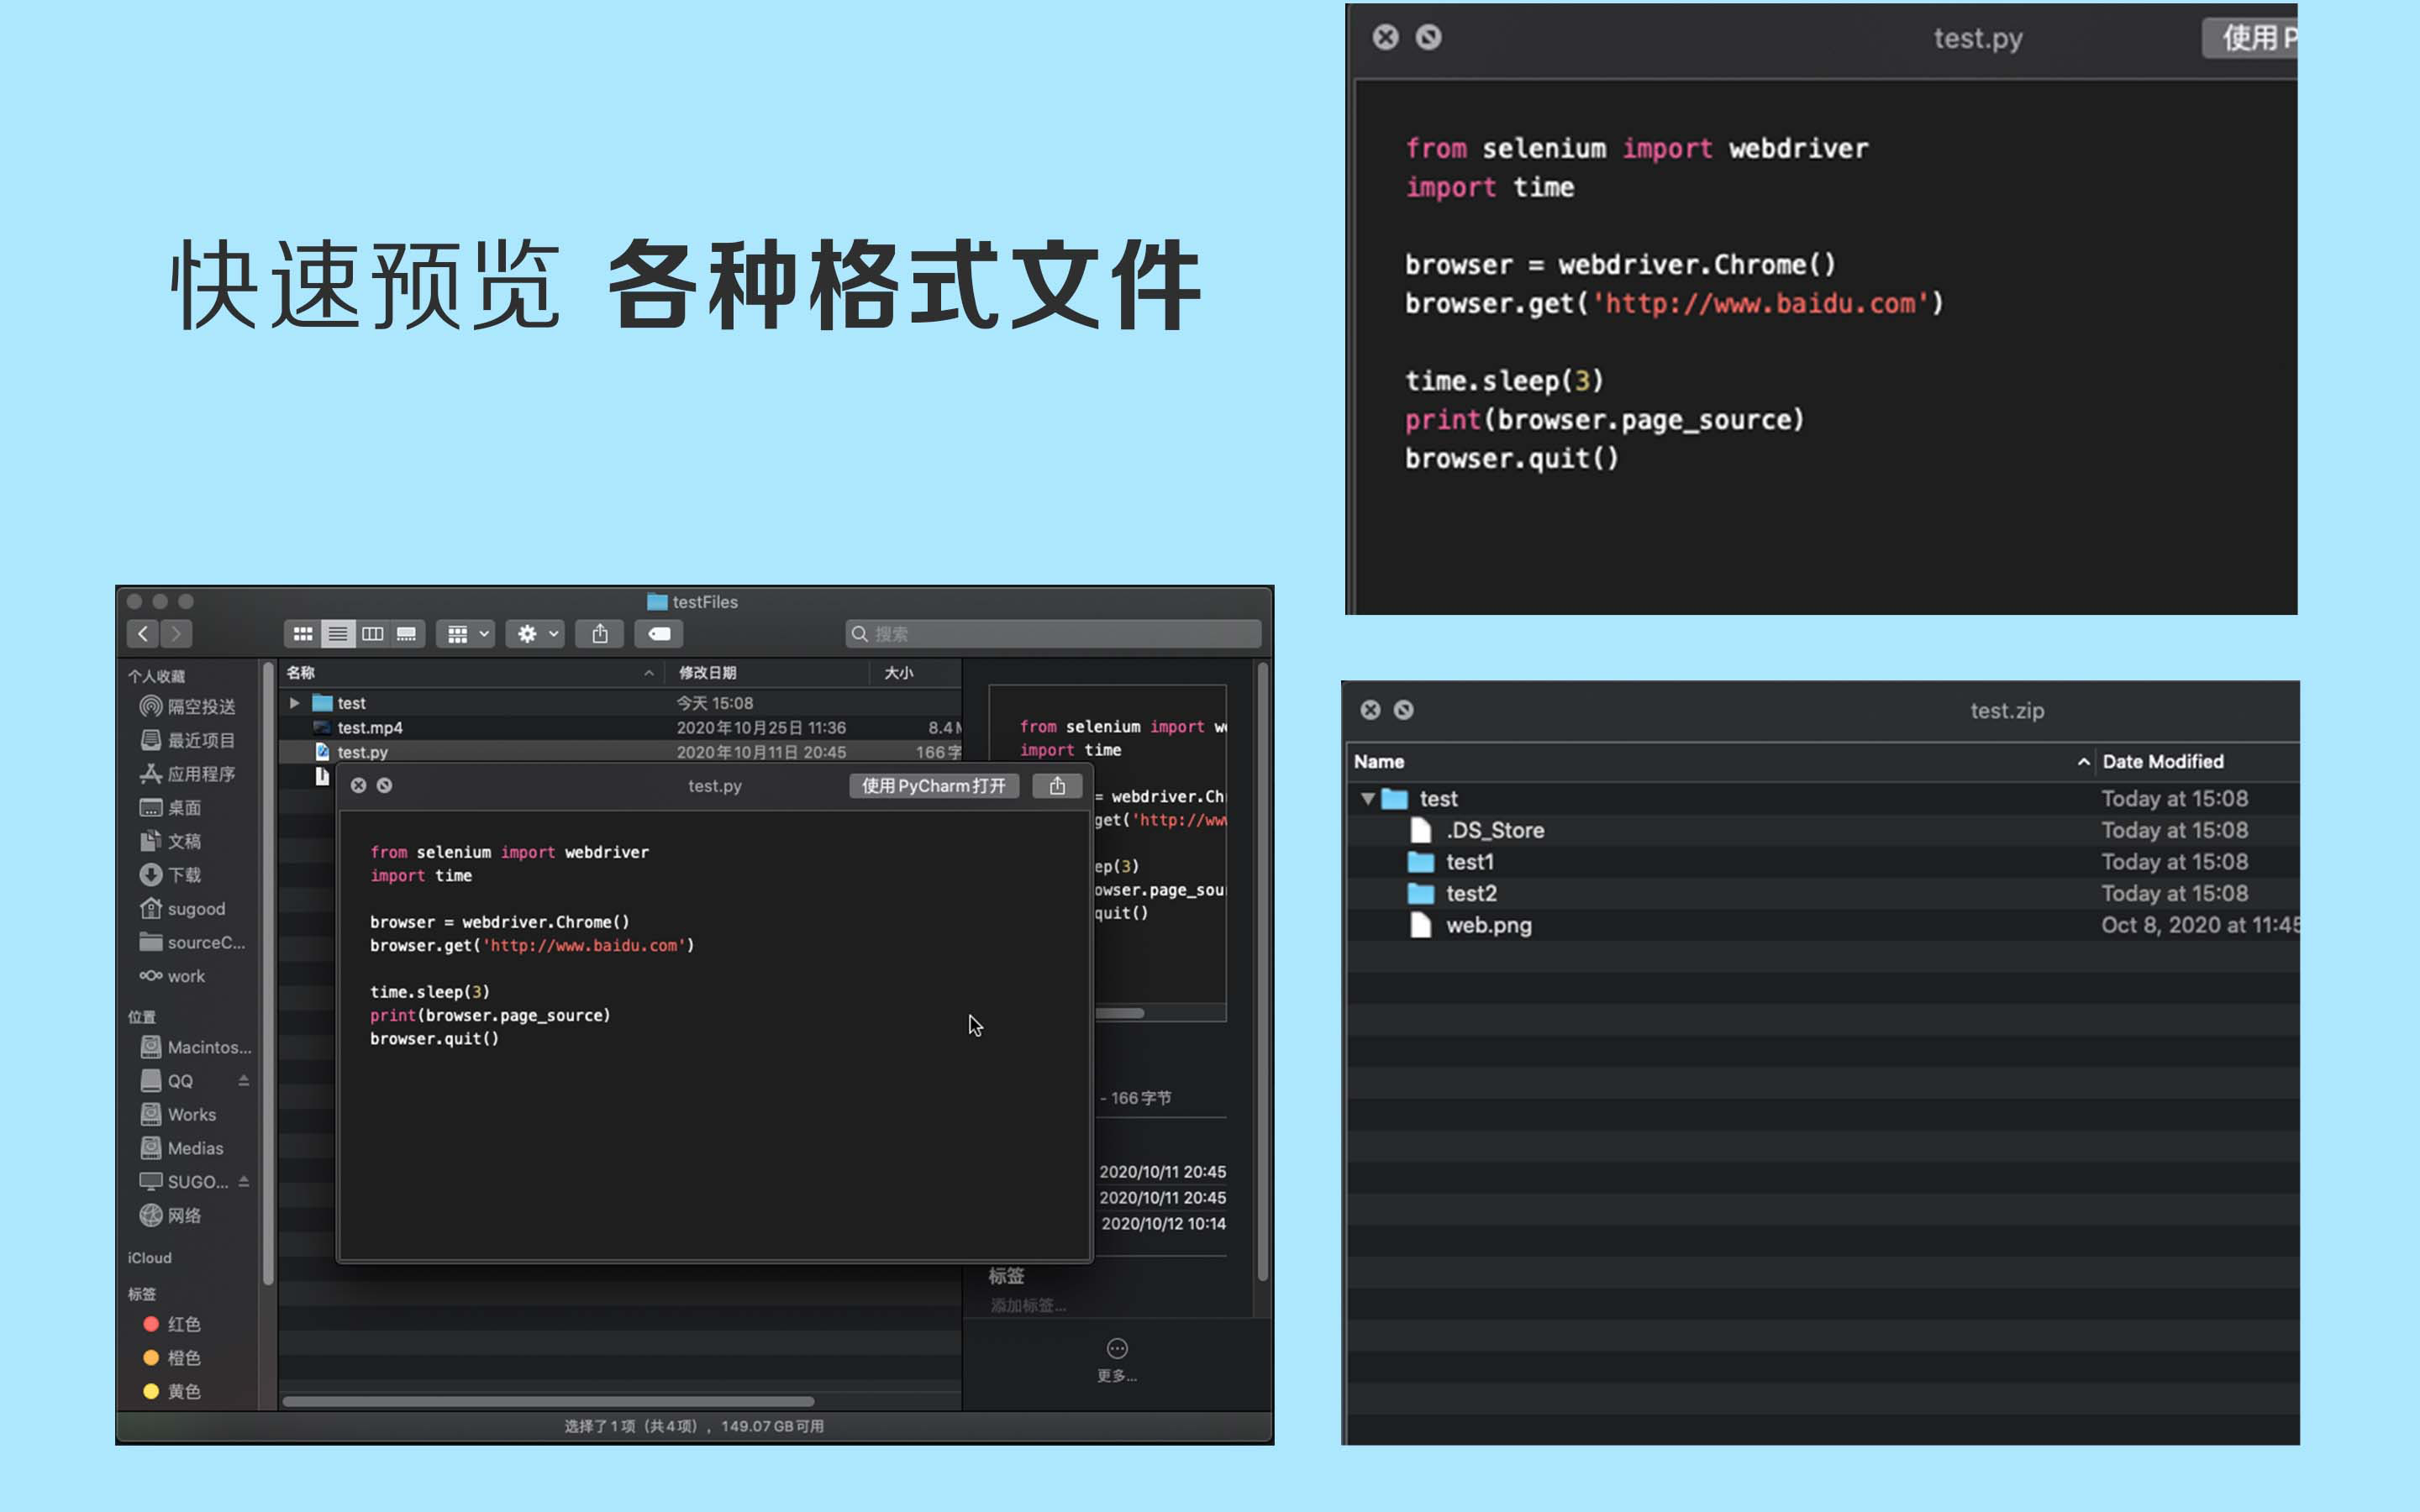Screen dimensions: 2420x1512
Task: Sort by 修改日期 column header
Action: coord(707,673)
